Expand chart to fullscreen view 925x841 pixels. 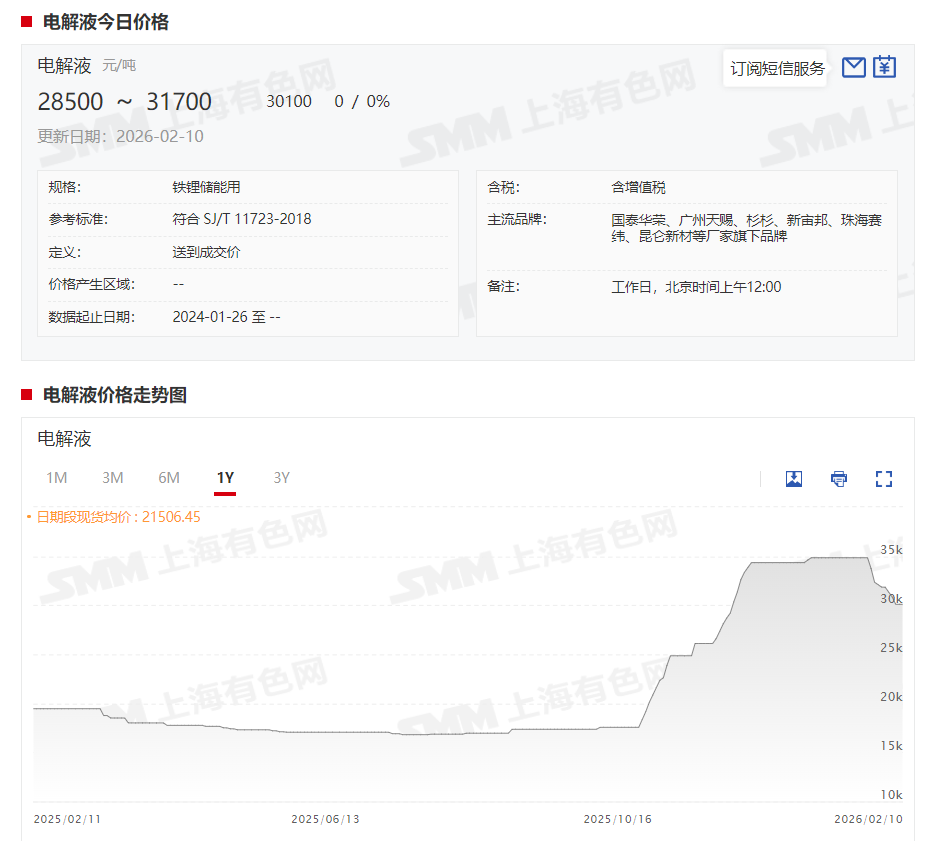pos(883,478)
